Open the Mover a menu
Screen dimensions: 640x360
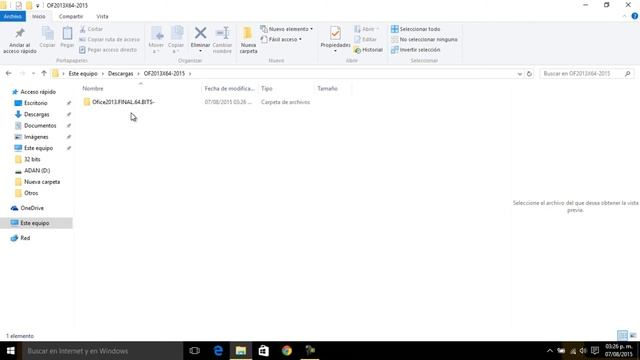(156, 40)
